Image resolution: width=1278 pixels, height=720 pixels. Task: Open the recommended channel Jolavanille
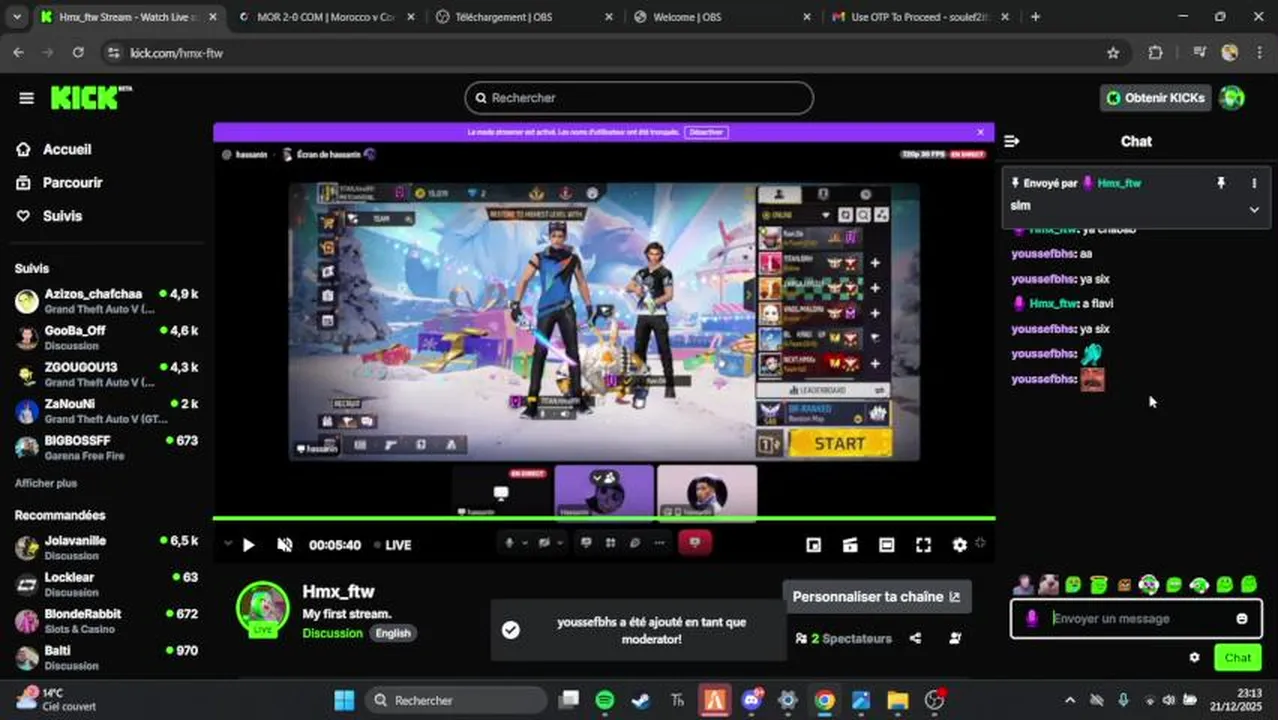[107, 547]
